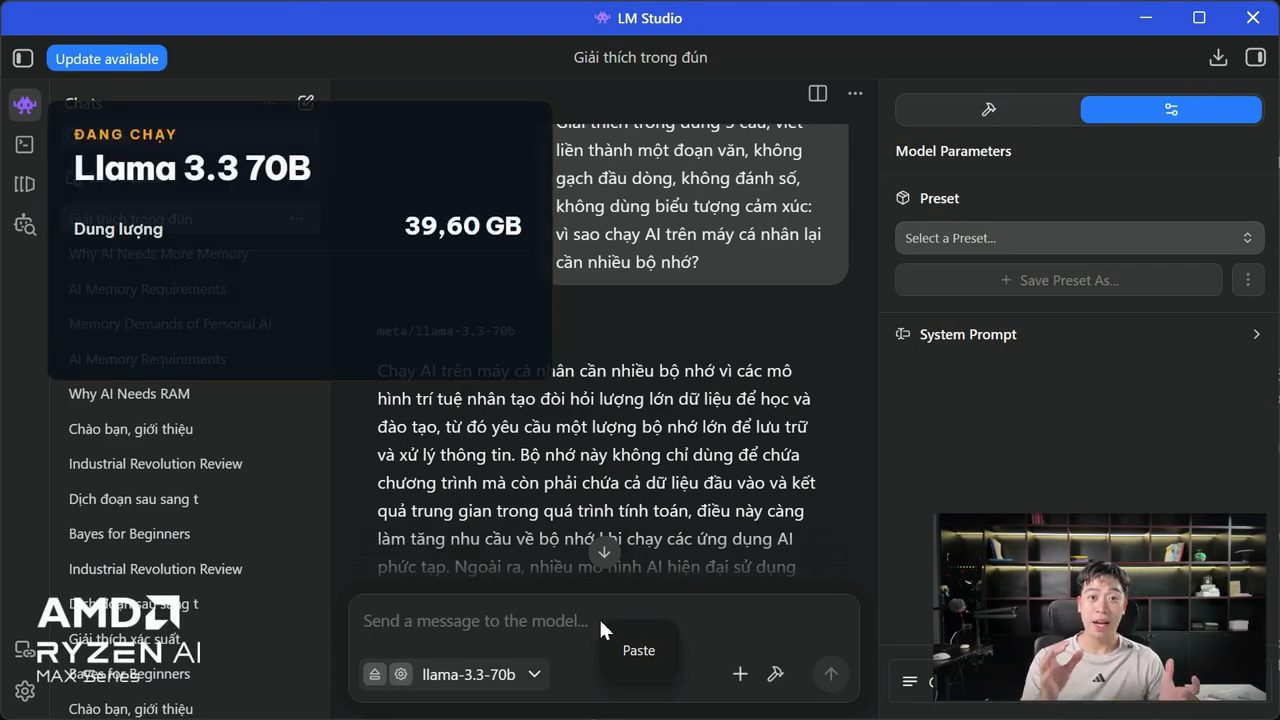
Task: Open model load settings gear near selector
Action: [401, 674]
